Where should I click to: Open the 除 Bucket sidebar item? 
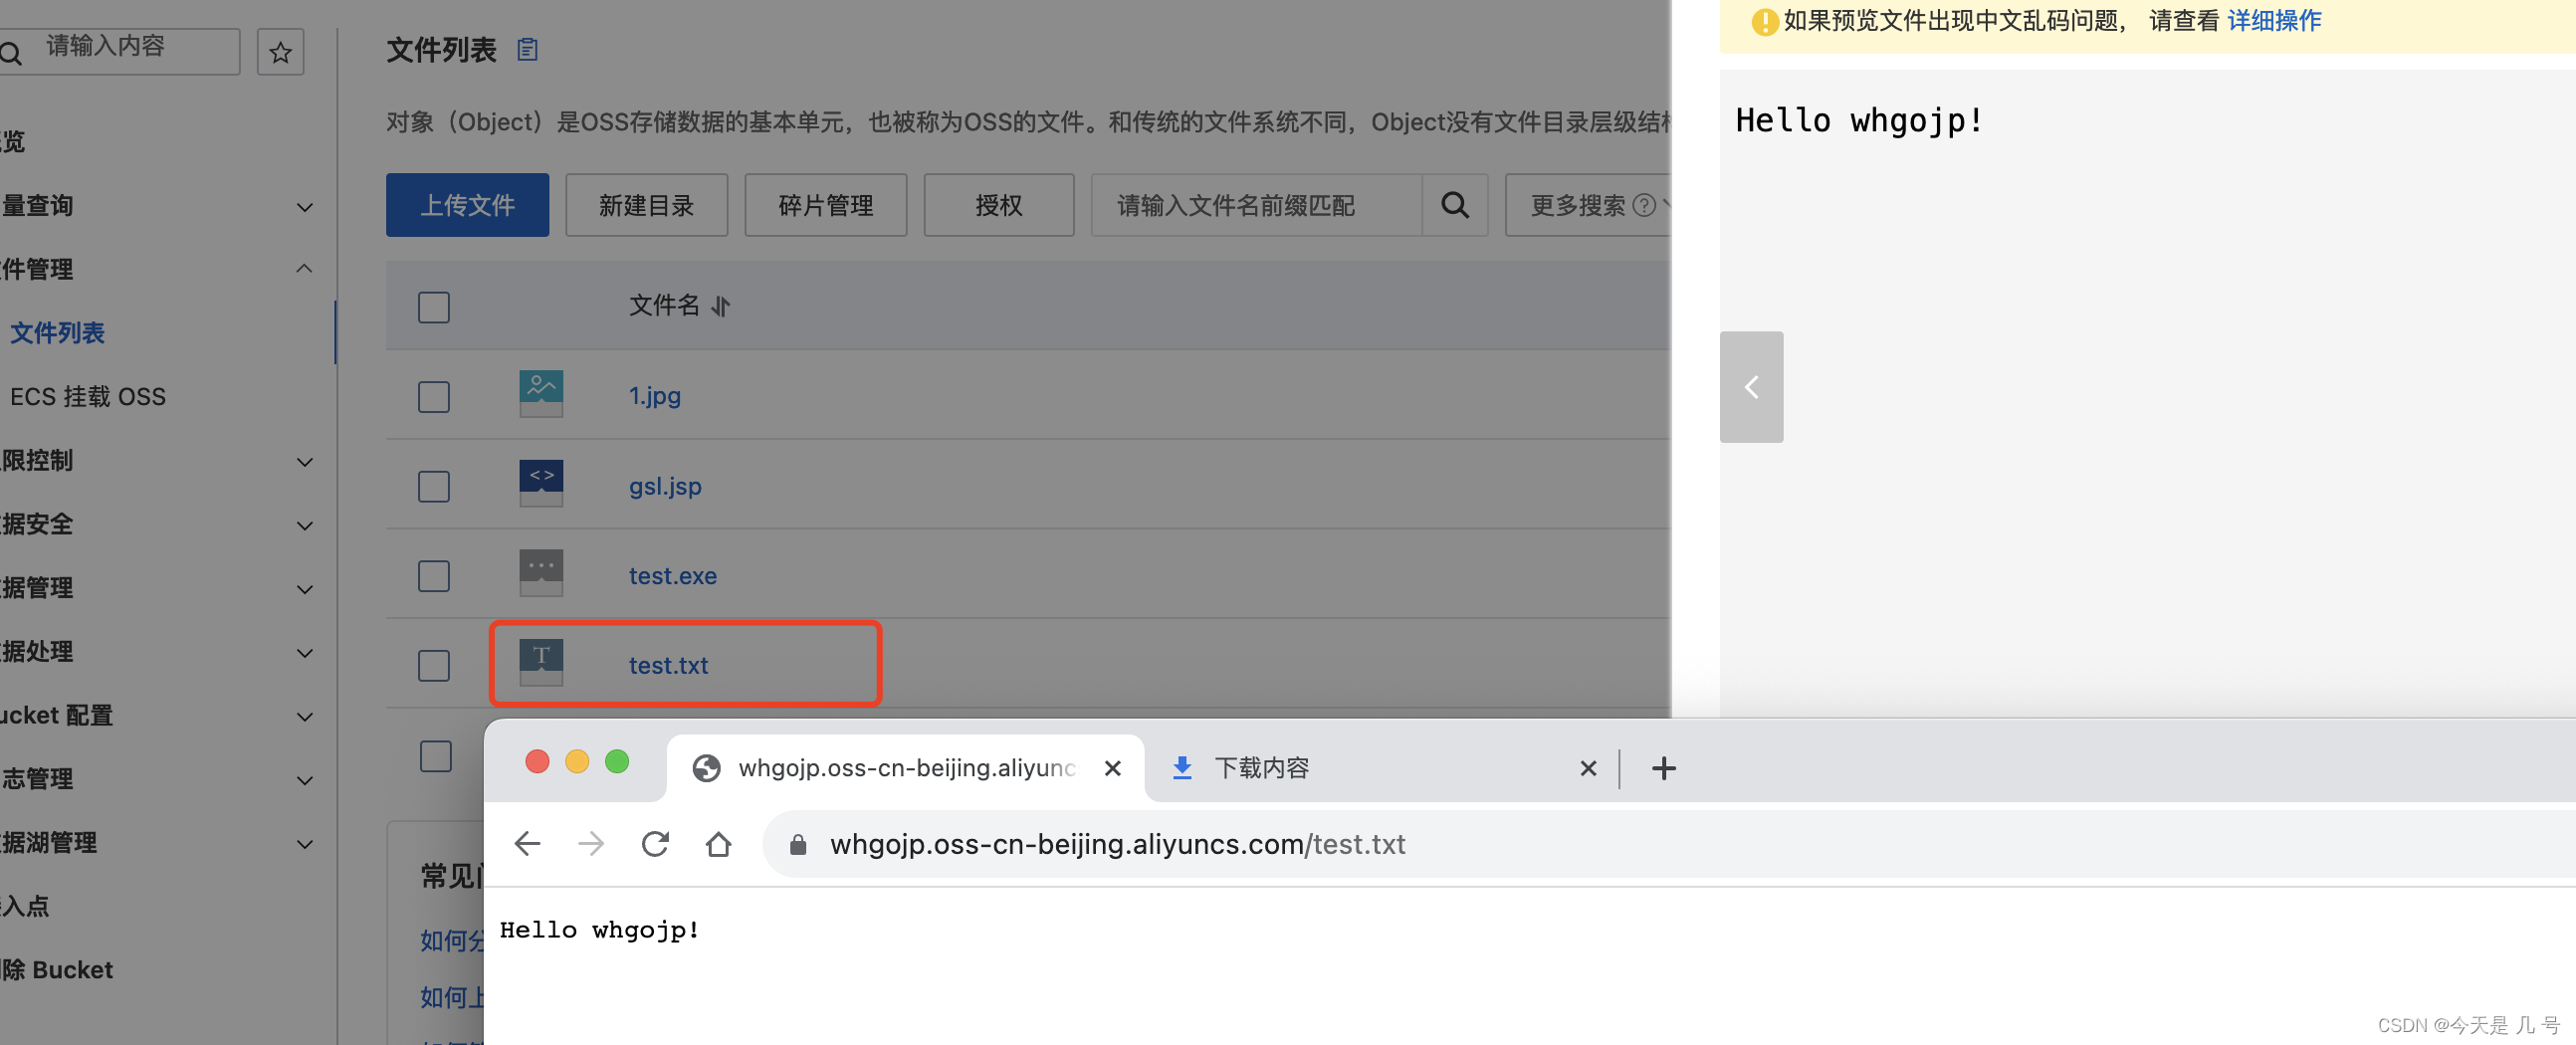point(57,970)
